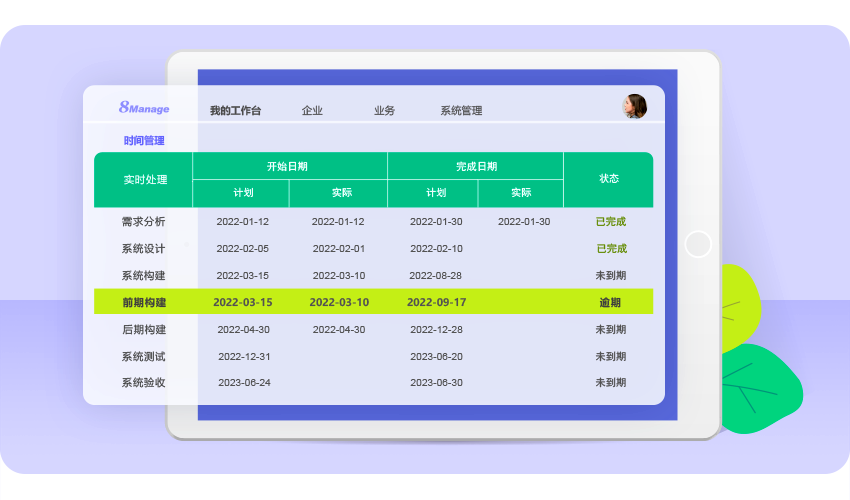The image size is (850, 500).
Task: Click the 完成日期 column header
Action: [476, 166]
